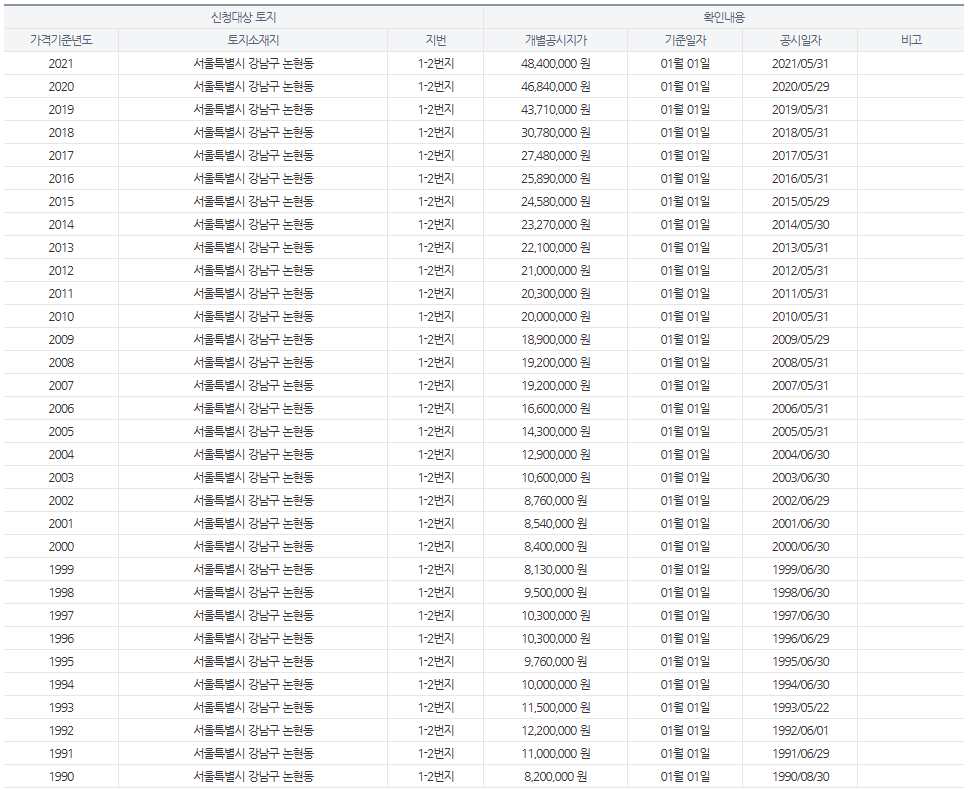Screen dimensions: 968x790
Task: Select the 2017 year cell
Action: [61, 156]
